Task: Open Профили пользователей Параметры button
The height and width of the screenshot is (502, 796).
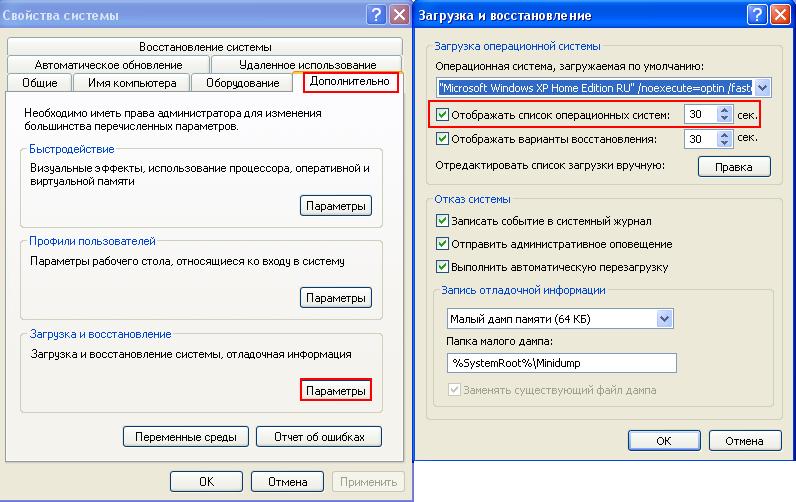Action: pos(336,297)
